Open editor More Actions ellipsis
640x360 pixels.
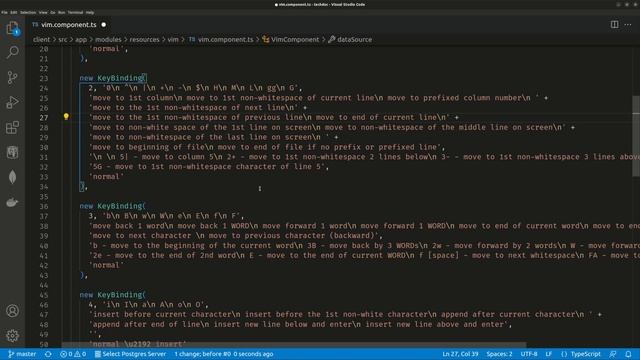point(628,24)
